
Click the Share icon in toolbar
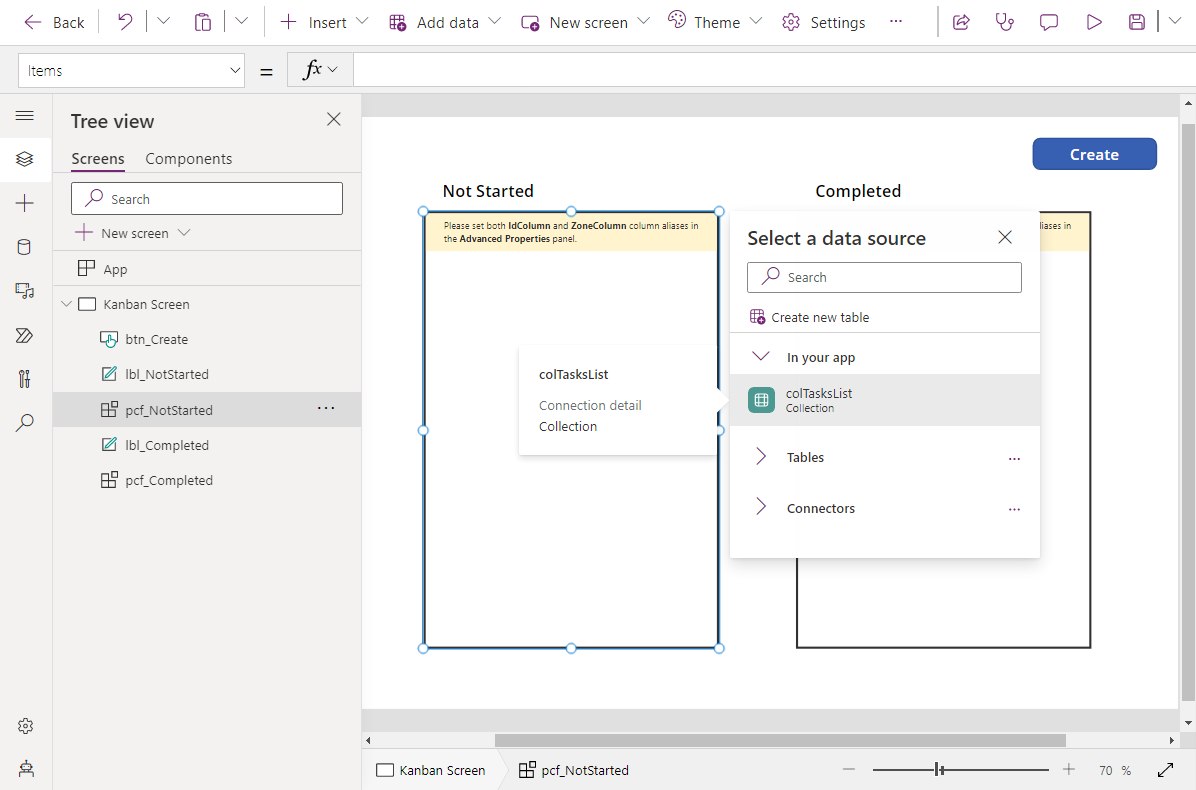click(961, 22)
